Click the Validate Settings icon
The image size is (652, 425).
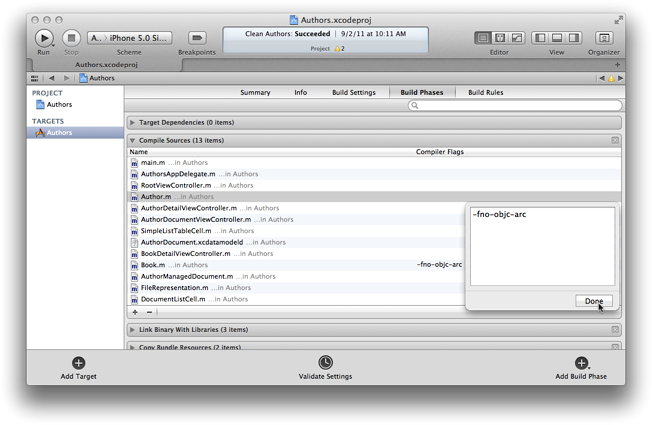point(325,363)
